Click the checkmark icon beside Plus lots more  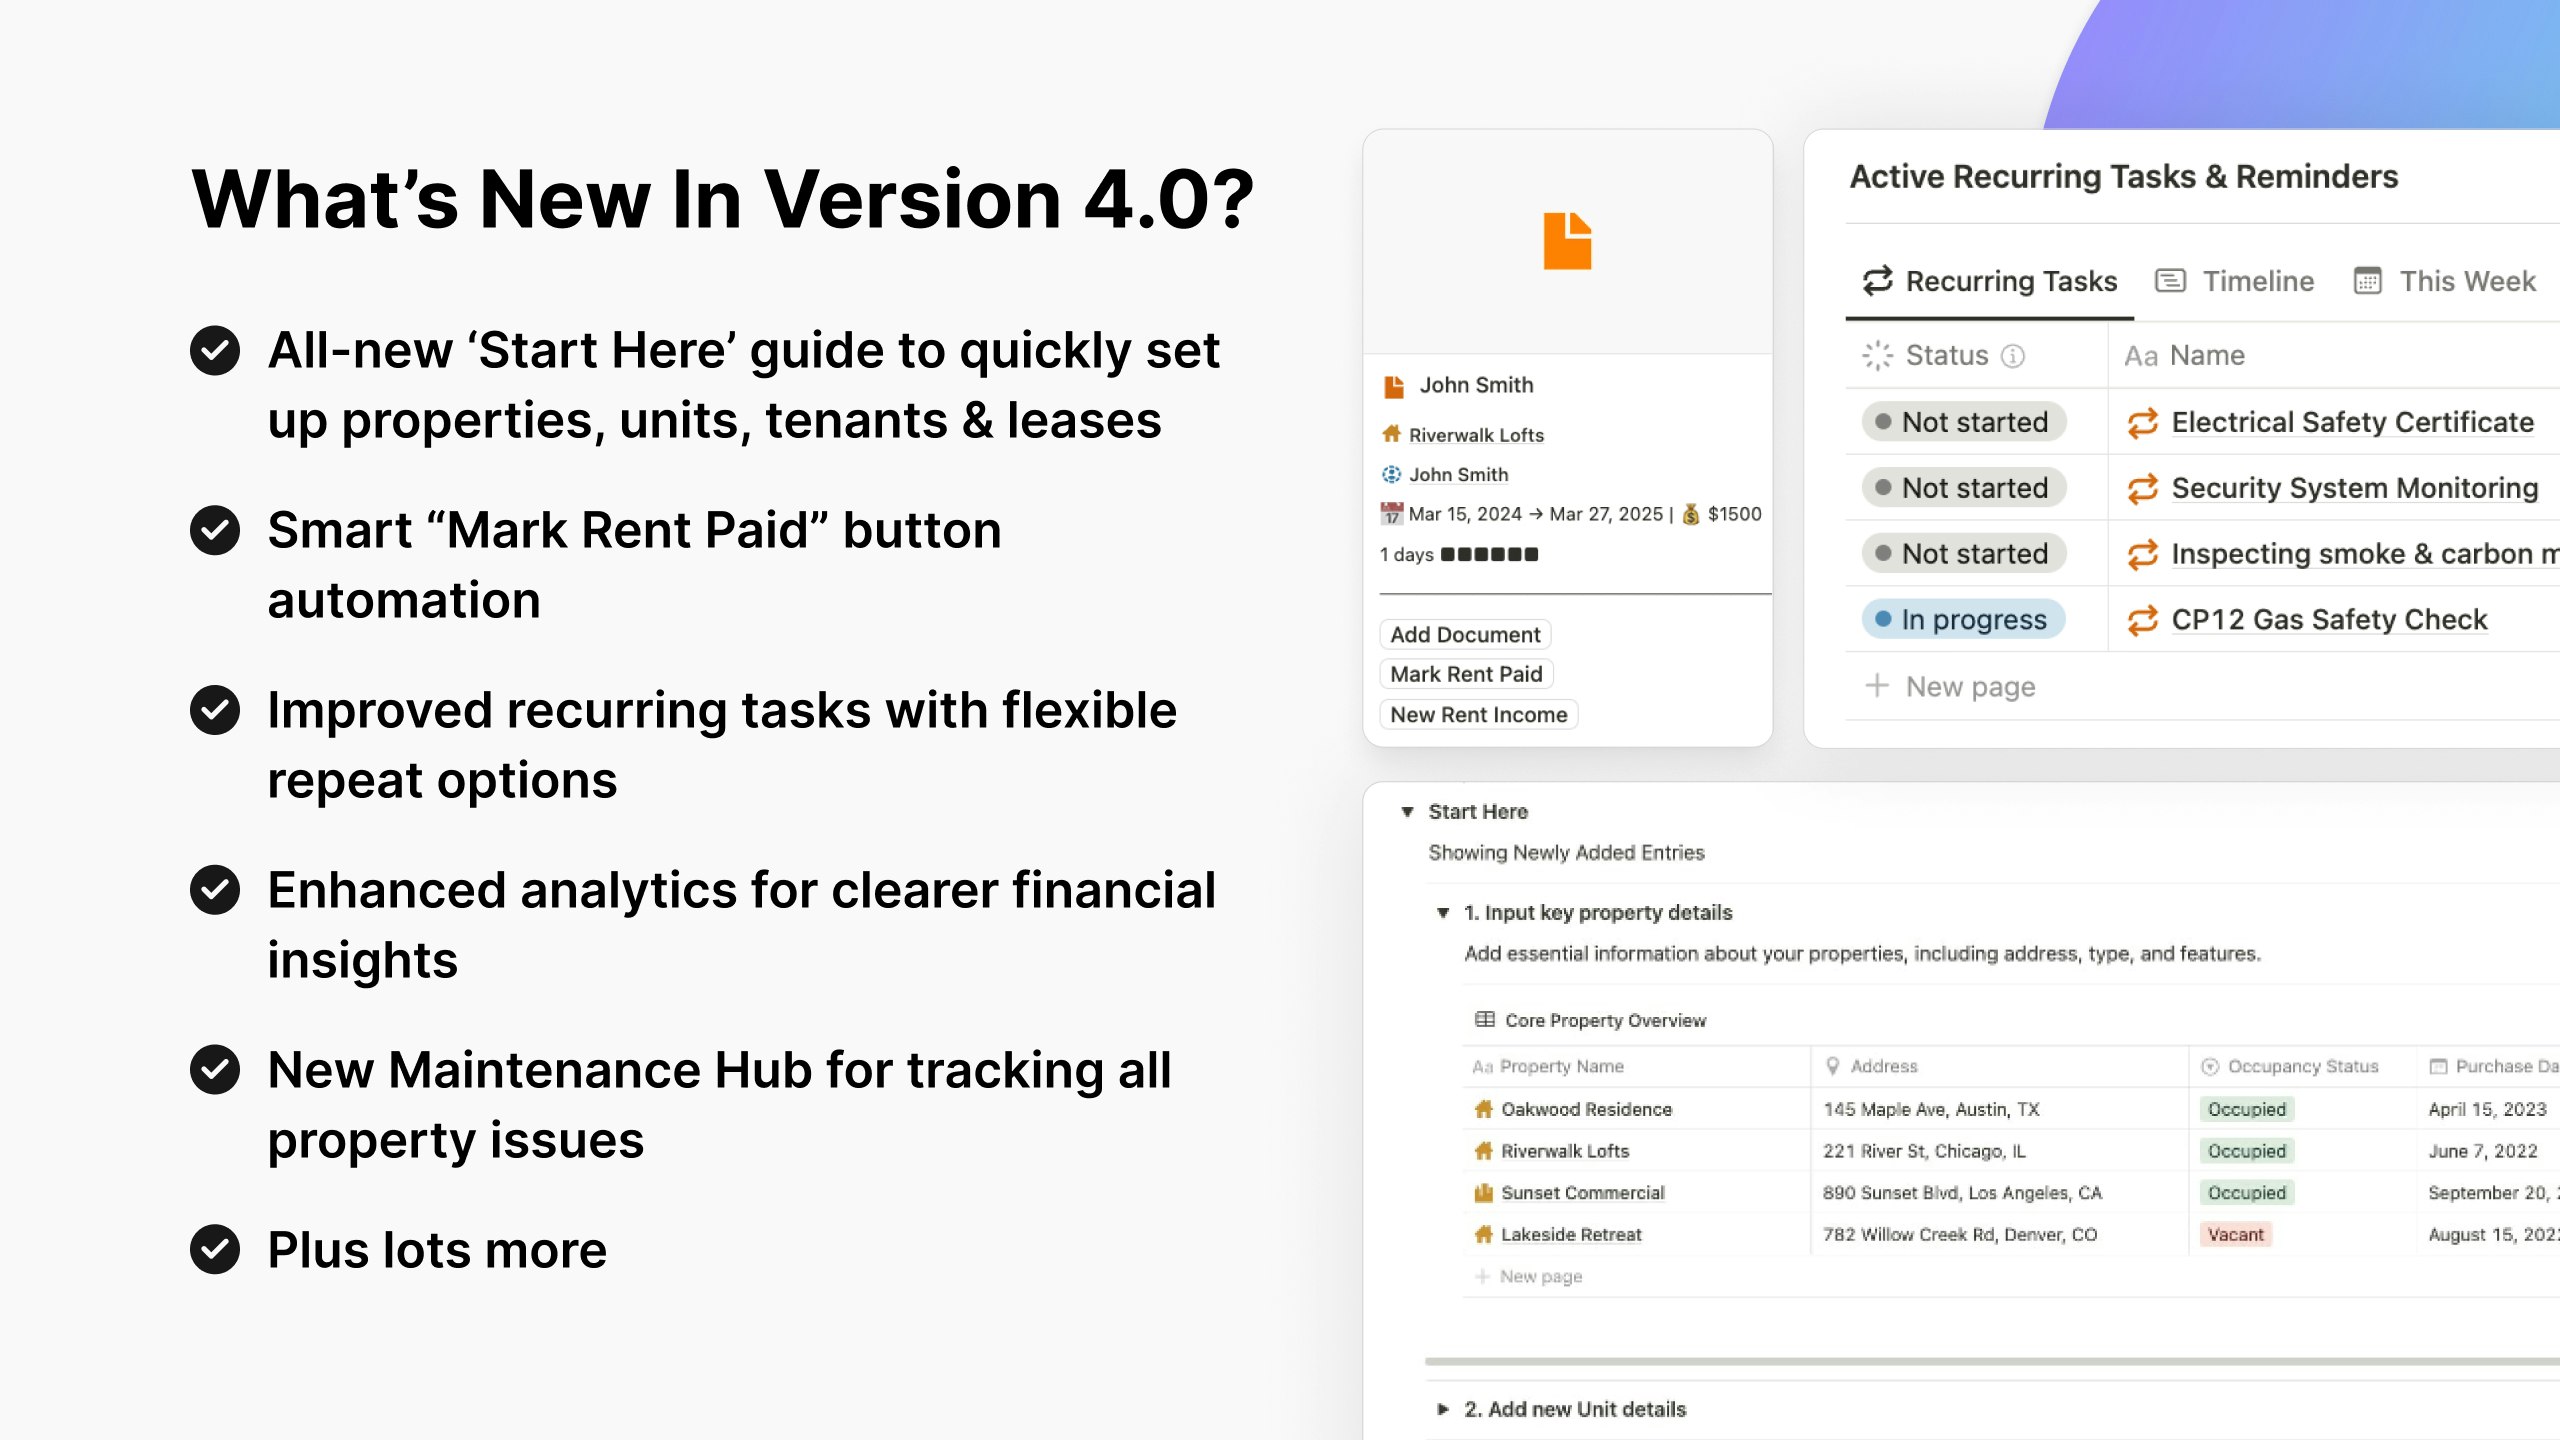click(x=215, y=1250)
